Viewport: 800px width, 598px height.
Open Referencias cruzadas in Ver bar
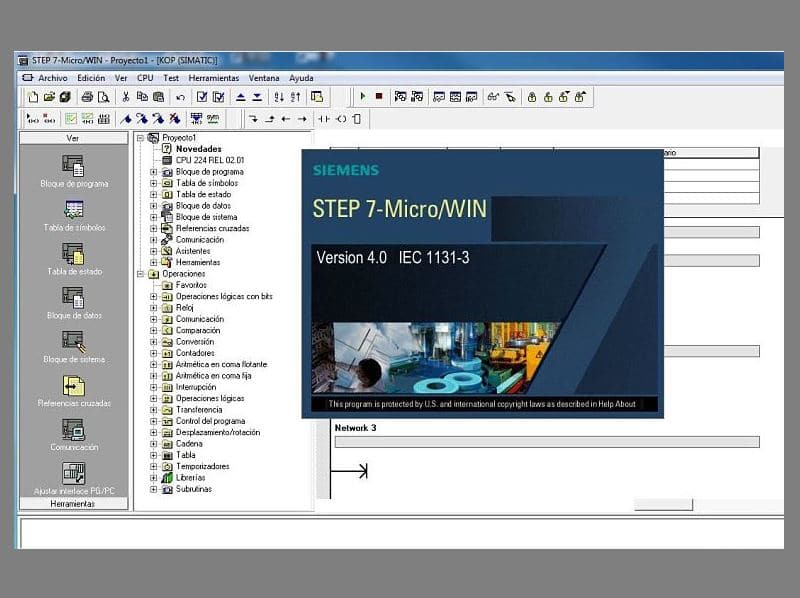[73, 391]
